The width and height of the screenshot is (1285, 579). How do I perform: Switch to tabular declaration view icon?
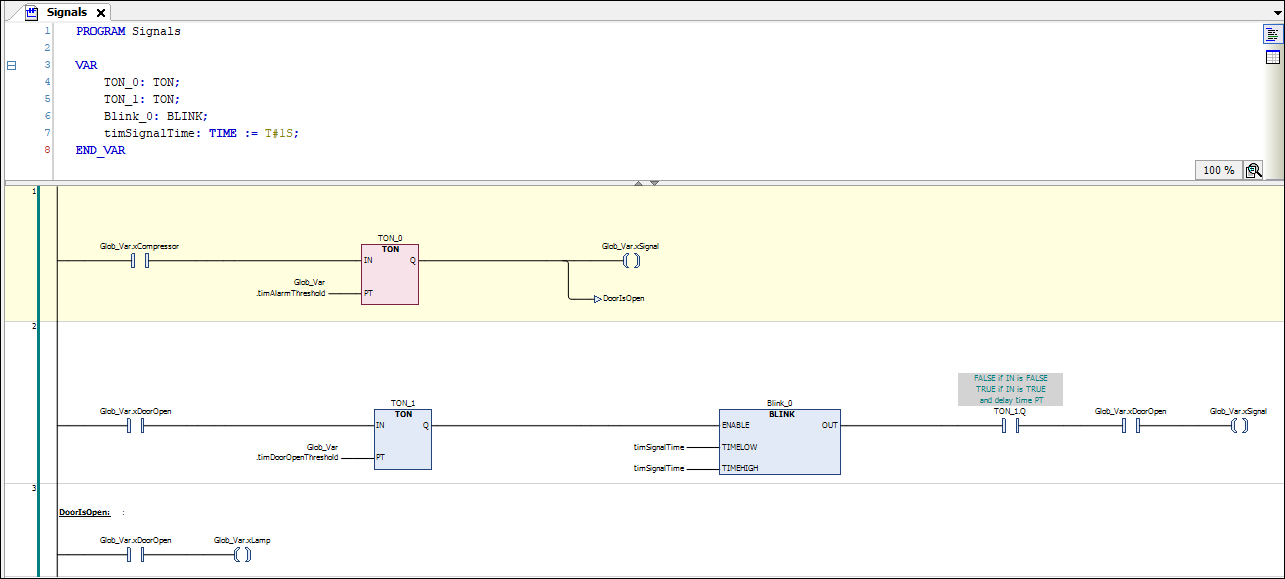(x=1272, y=57)
